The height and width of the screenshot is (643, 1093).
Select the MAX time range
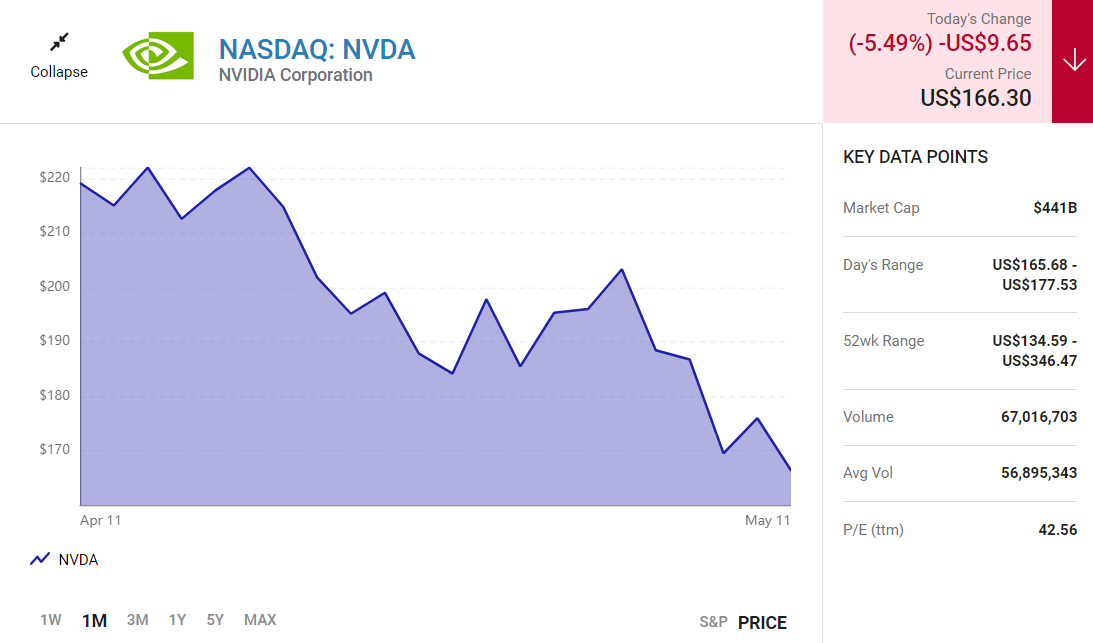(260, 620)
